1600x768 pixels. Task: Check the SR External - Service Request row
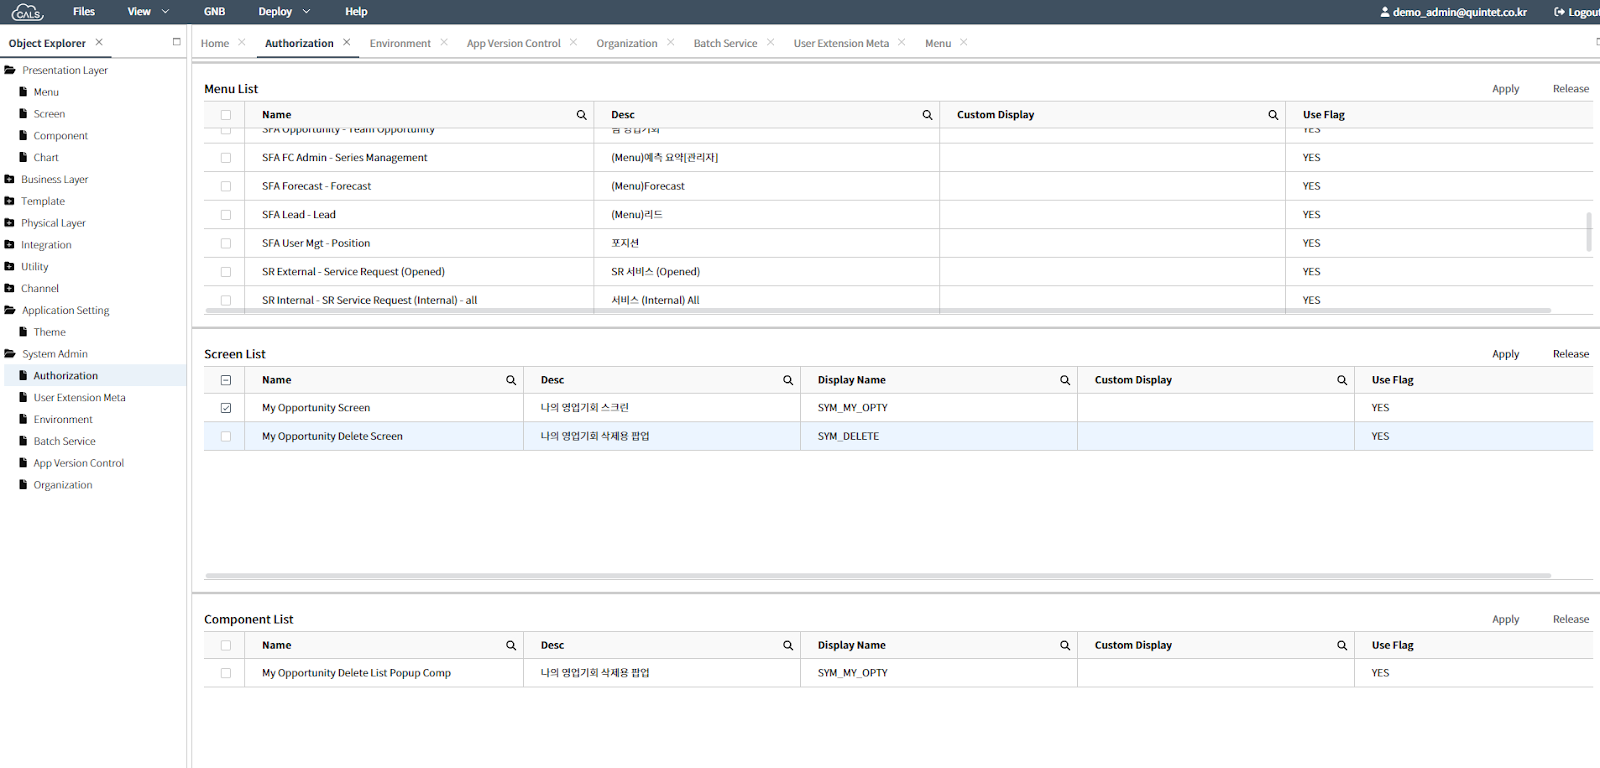coord(226,272)
